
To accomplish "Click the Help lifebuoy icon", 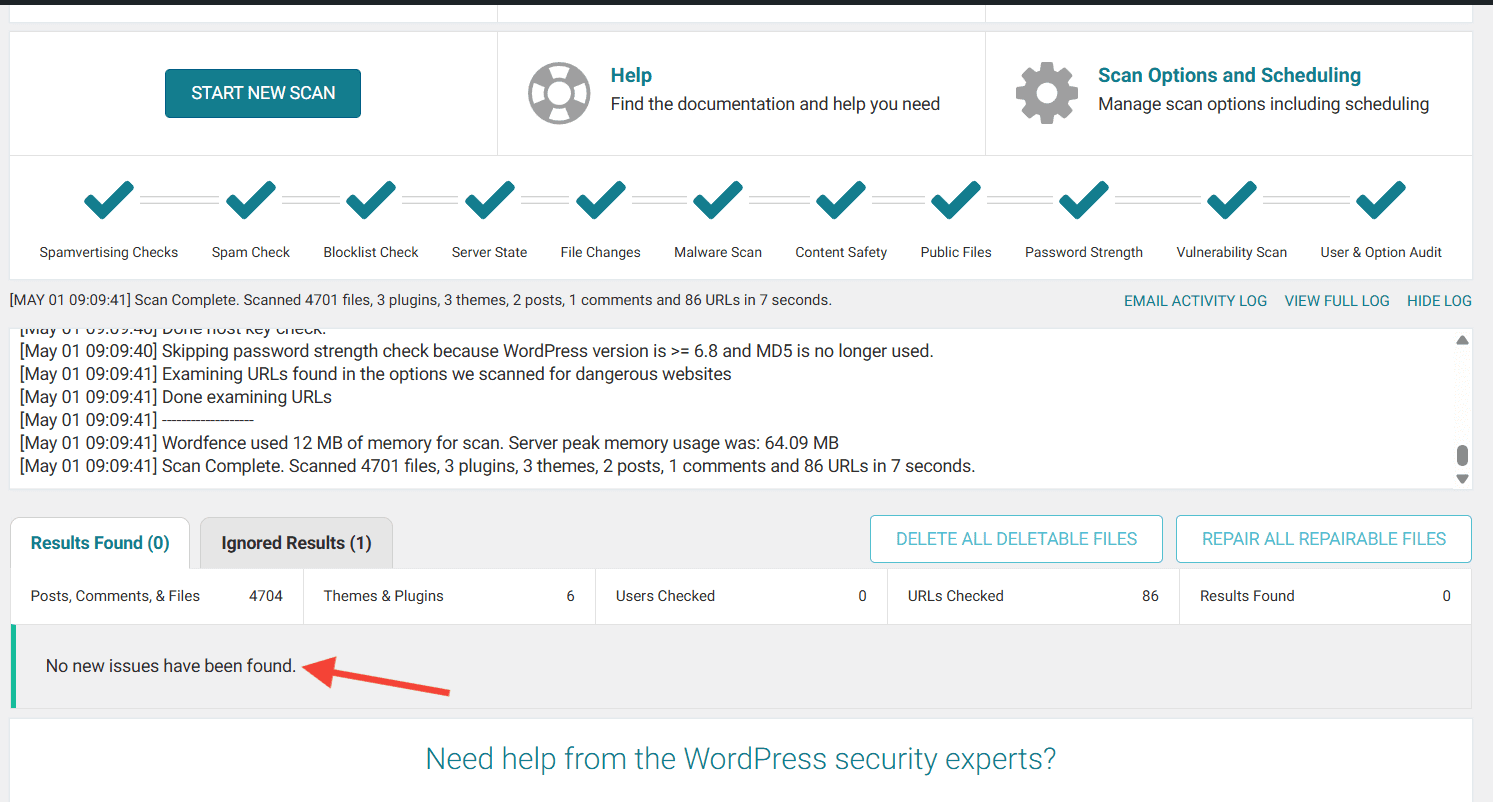I will click(559, 93).
